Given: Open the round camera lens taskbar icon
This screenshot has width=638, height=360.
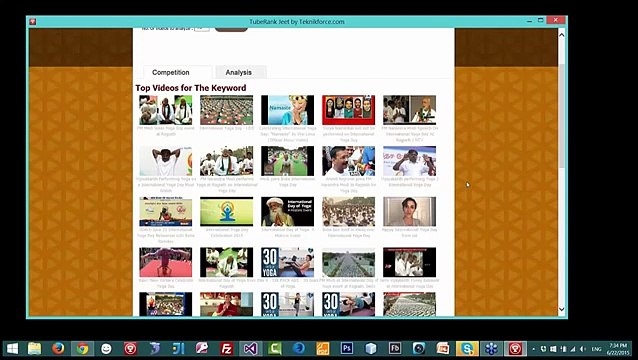Looking at the screenshot, I should [x=419, y=349].
